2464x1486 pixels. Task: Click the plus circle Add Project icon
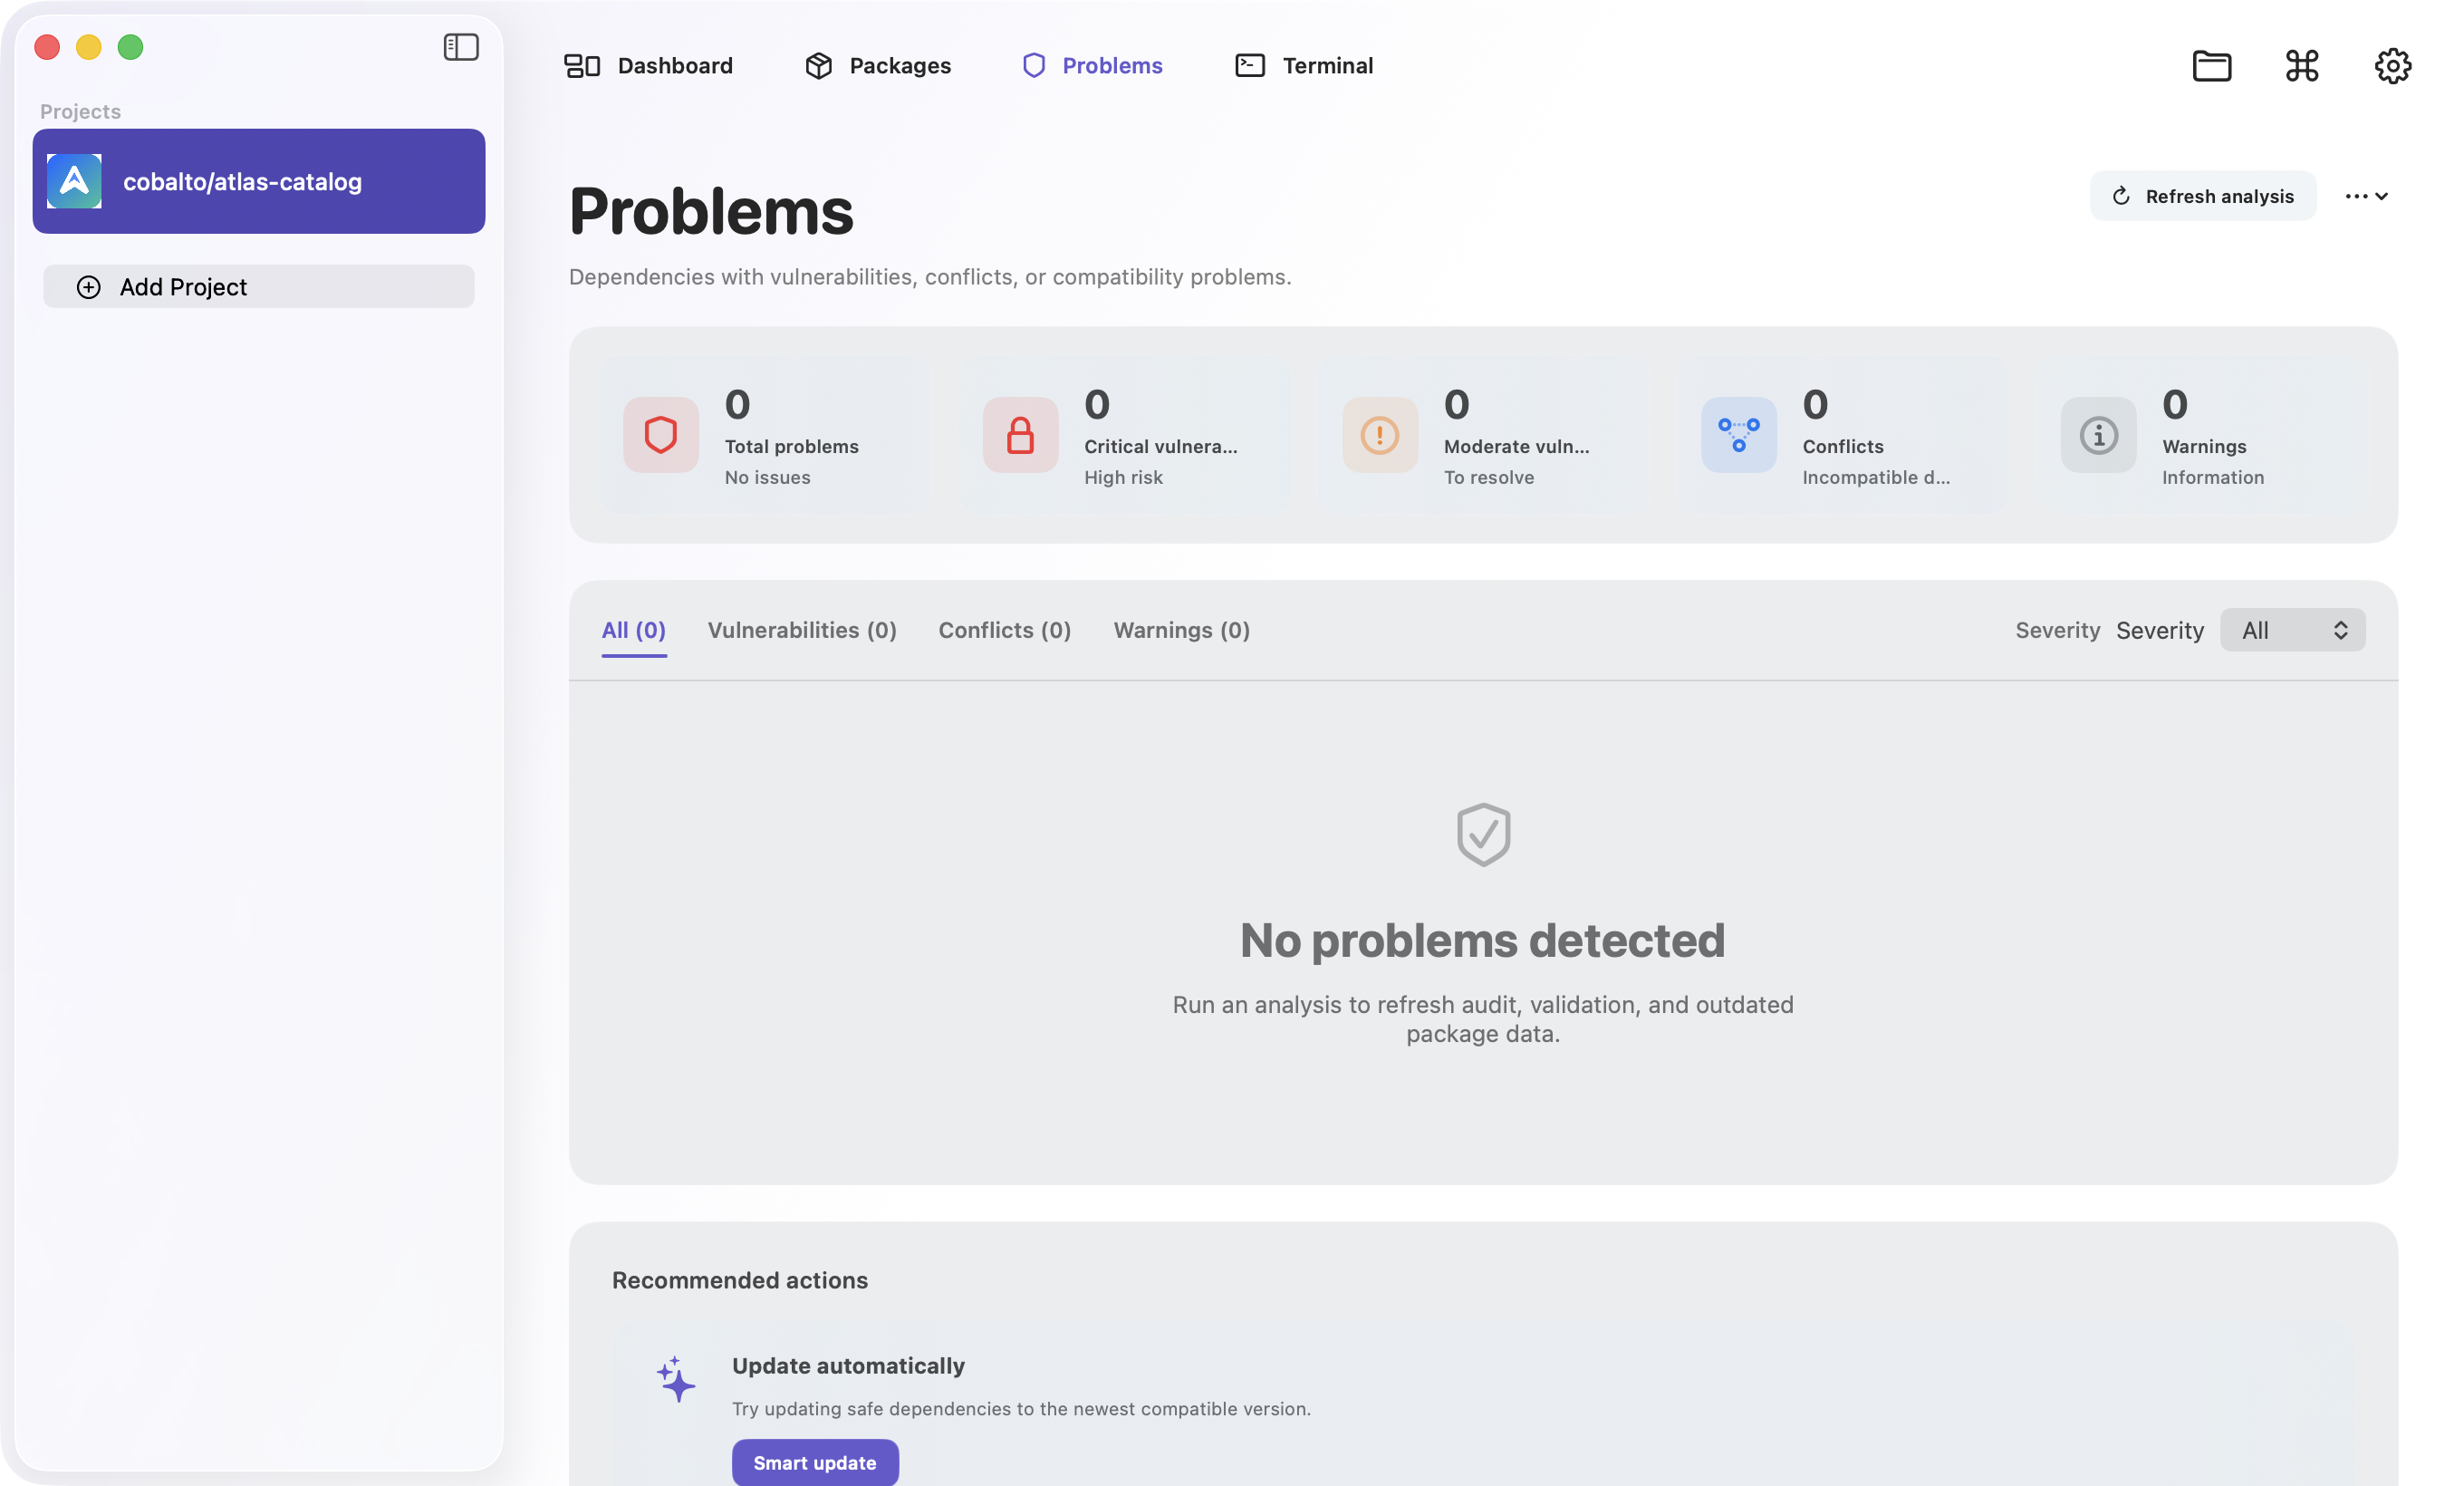pyautogui.click(x=88, y=287)
